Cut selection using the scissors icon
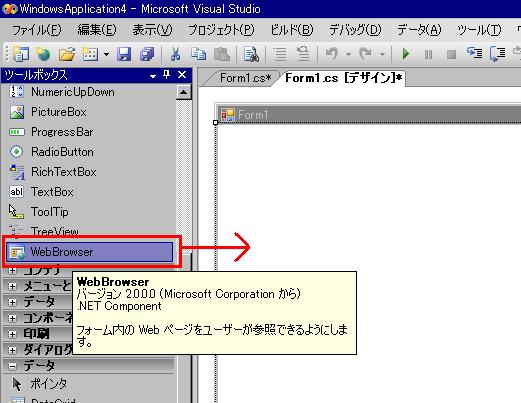This screenshot has width=521, height=403. [x=175, y=54]
